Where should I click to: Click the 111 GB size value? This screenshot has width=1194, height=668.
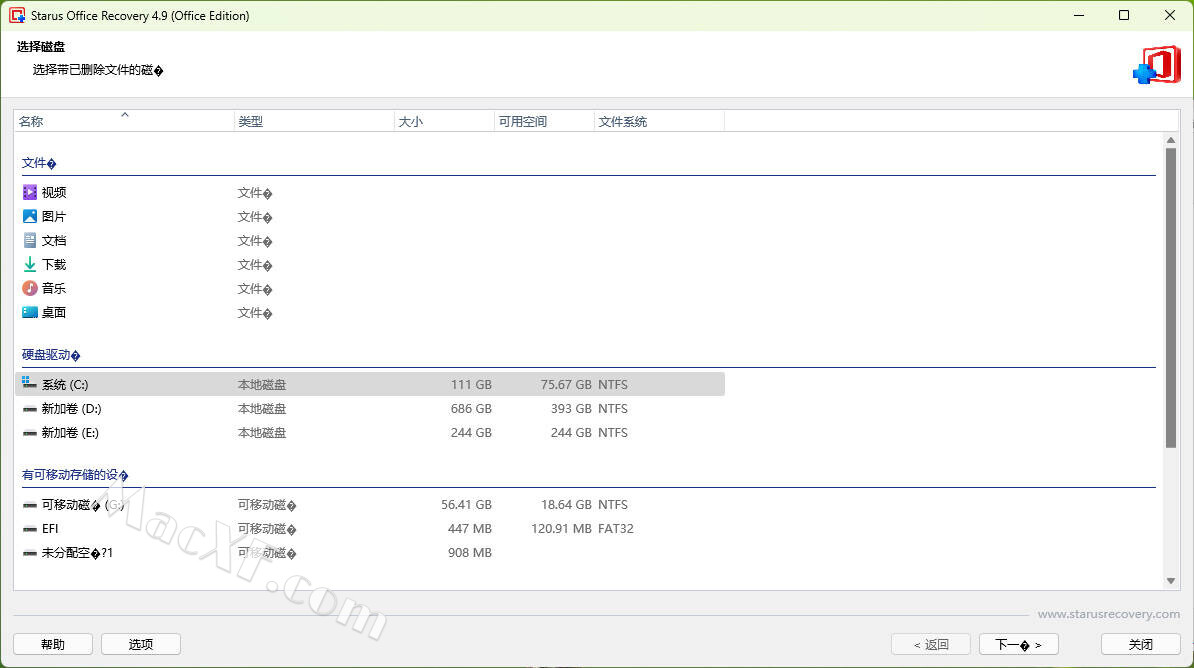471,385
